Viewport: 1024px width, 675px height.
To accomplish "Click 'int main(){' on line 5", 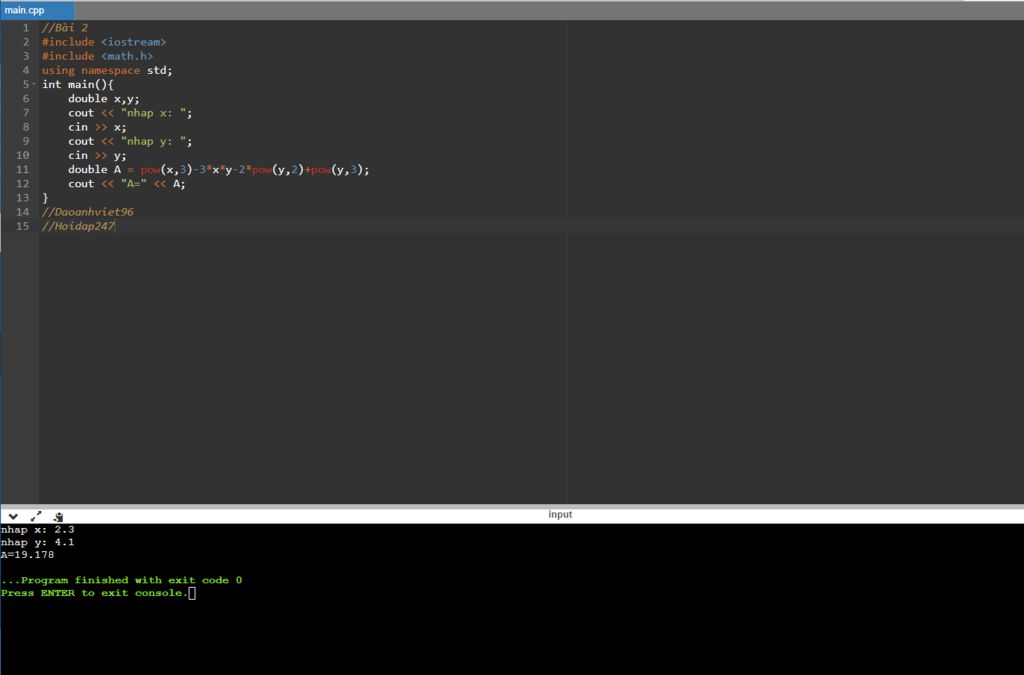I will [x=78, y=84].
